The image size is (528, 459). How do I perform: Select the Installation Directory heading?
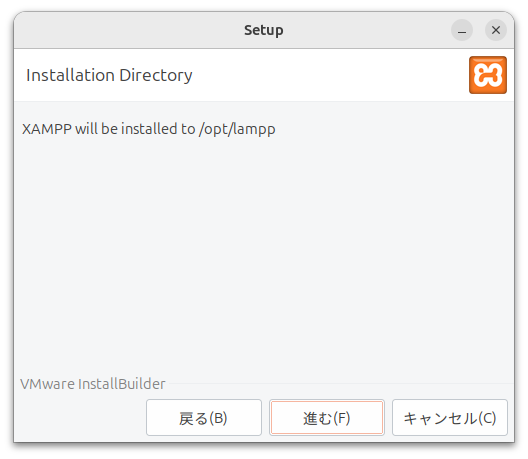(109, 75)
